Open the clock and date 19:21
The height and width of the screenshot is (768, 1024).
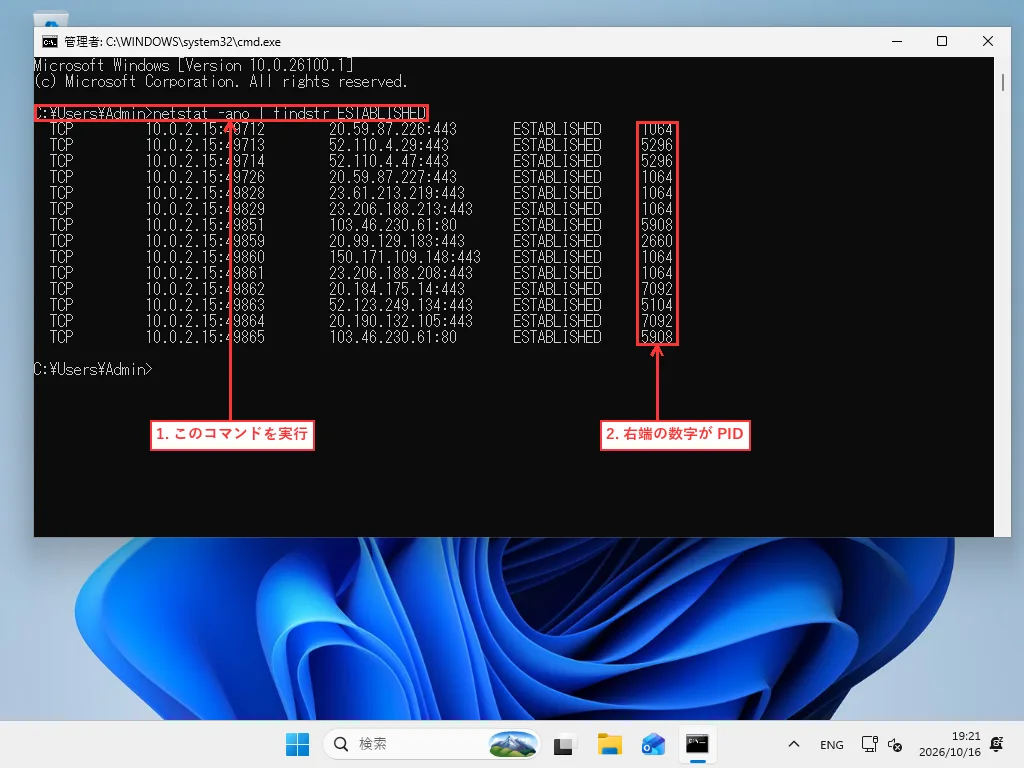(950, 744)
